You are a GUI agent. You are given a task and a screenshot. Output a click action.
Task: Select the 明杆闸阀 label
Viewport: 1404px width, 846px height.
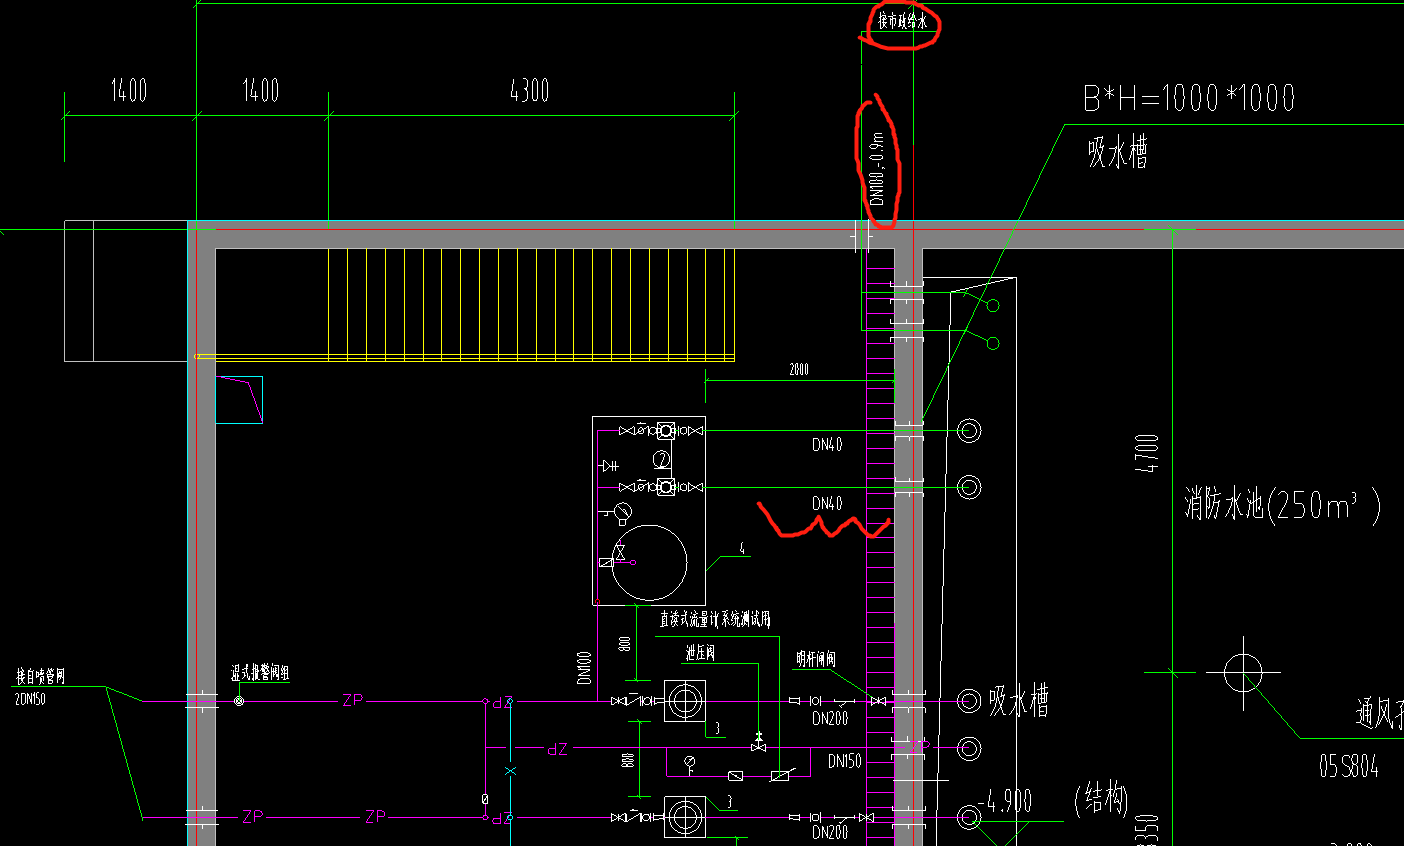816,659
